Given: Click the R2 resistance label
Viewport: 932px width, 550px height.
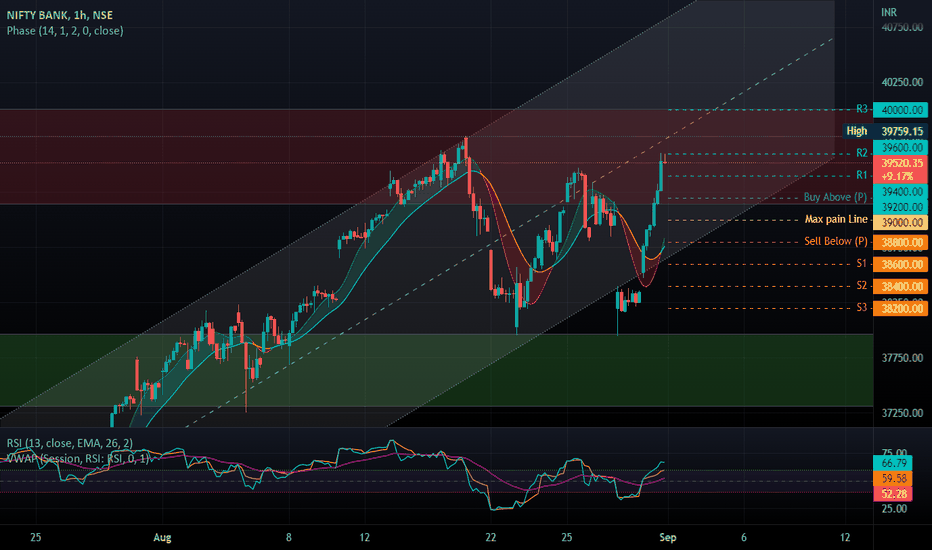Looking at the screenshot, I should [x=862, y=153].
